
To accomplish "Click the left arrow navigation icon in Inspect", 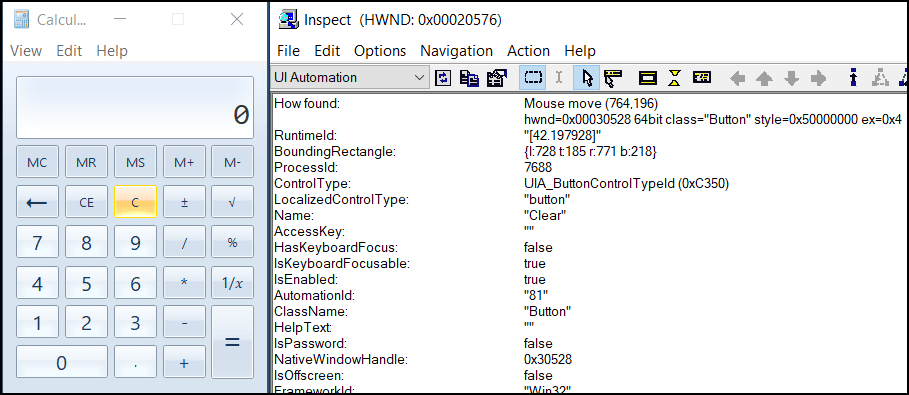I will tap(737, 78).
